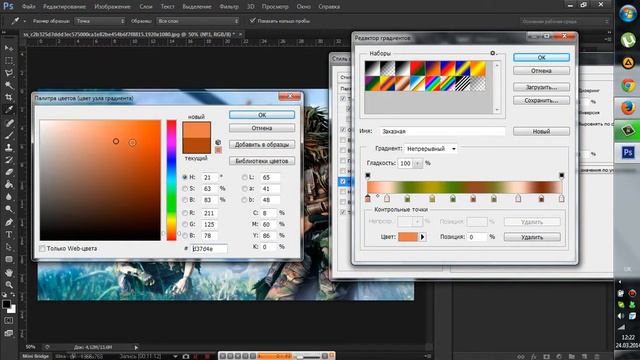Select the Healing Brush tool
This screenshot has width=640, height=360.
coord(9,123)
